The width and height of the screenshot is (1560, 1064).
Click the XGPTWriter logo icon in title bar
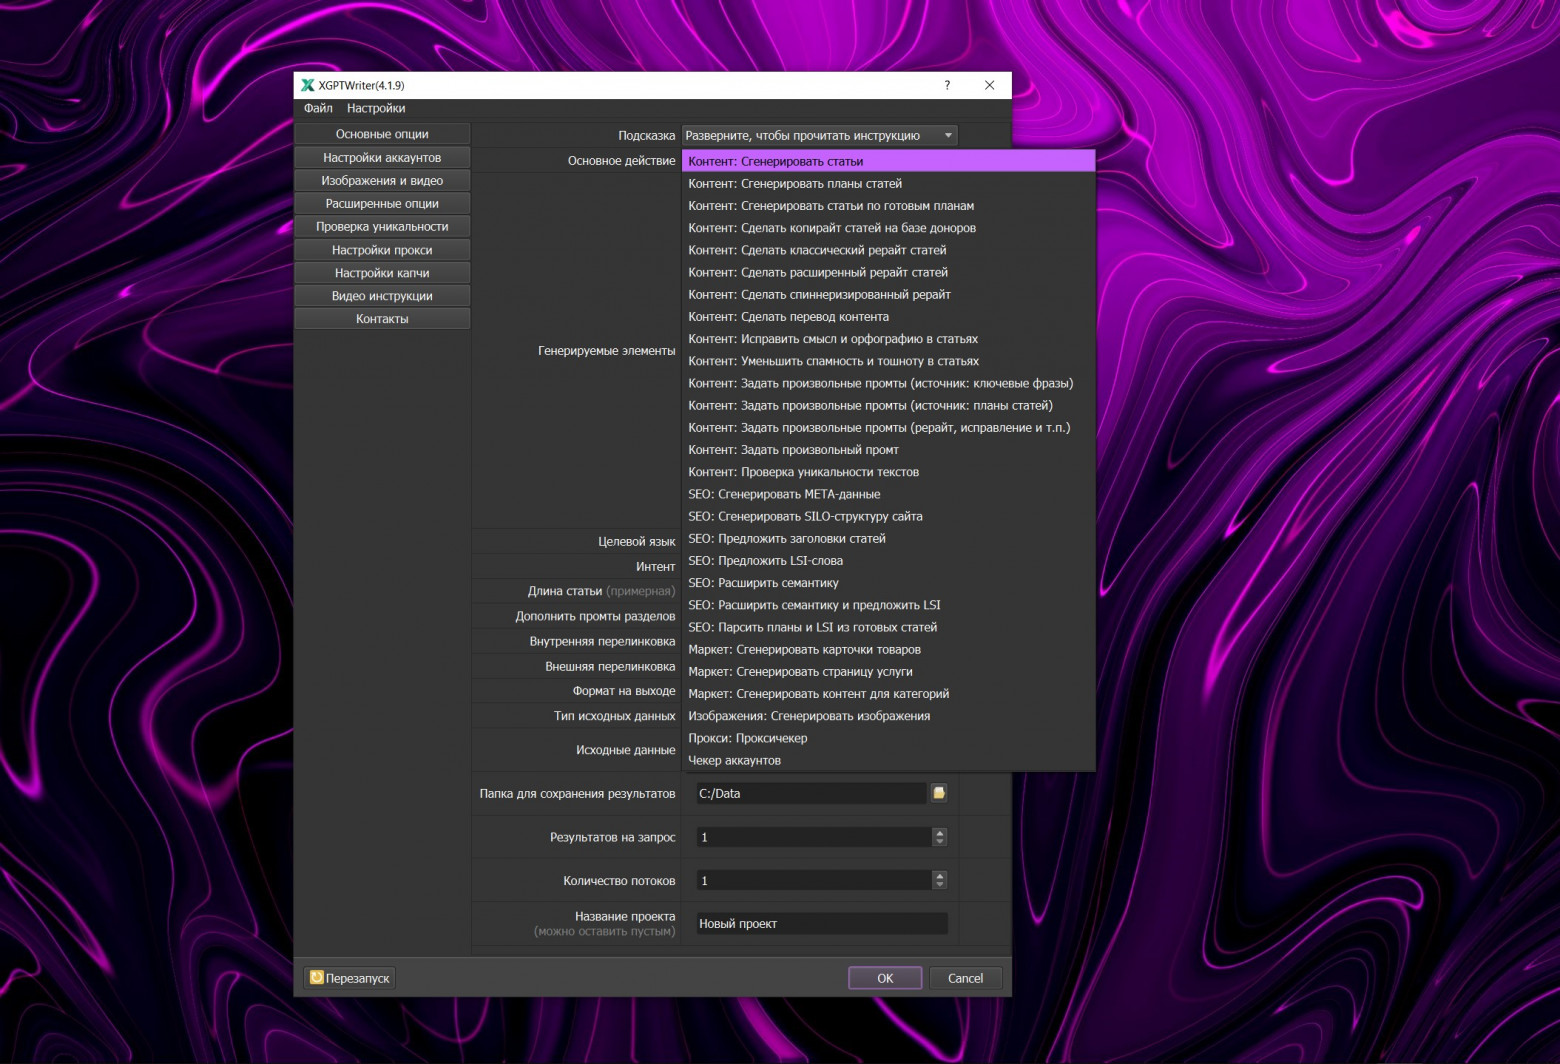[308, 85]
